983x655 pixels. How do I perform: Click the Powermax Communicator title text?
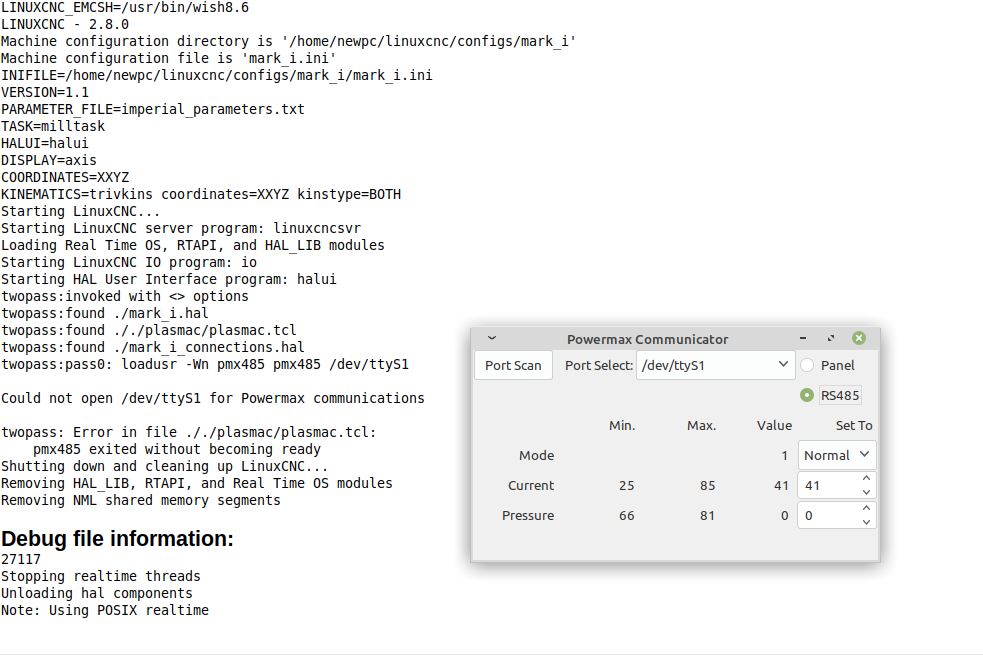pos(648,339)
